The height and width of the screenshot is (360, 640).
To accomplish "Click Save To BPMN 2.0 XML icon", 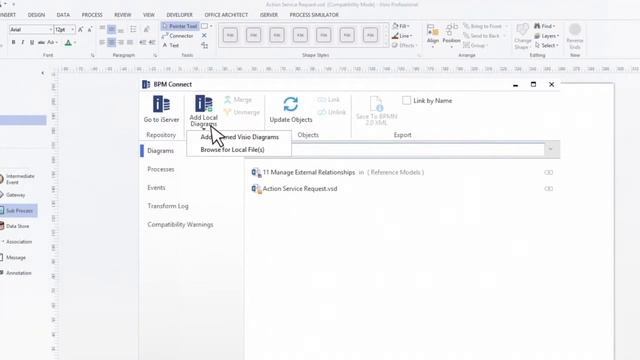I will (376, 104).
